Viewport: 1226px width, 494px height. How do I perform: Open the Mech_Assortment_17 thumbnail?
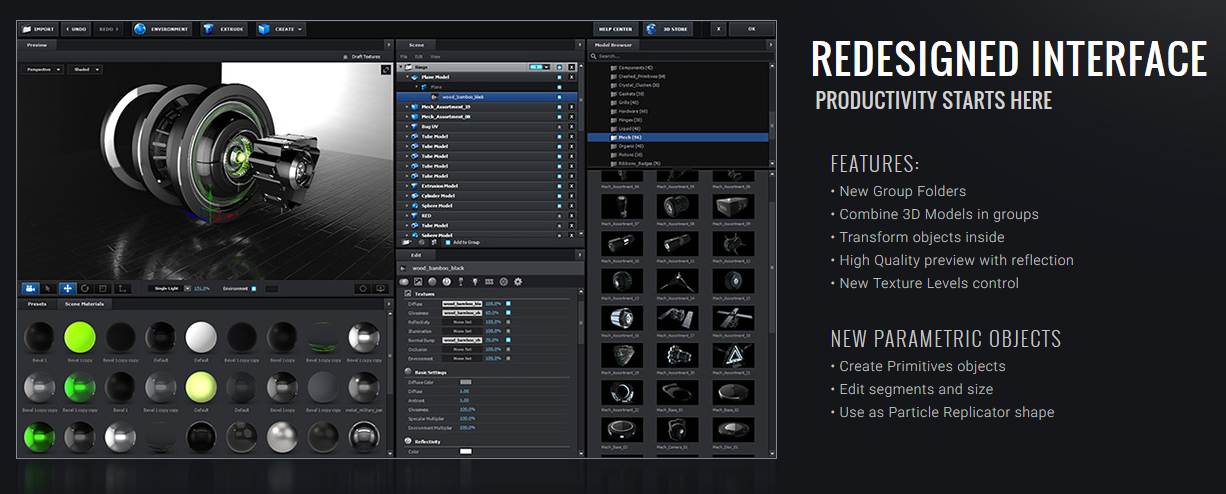[677, 317]
